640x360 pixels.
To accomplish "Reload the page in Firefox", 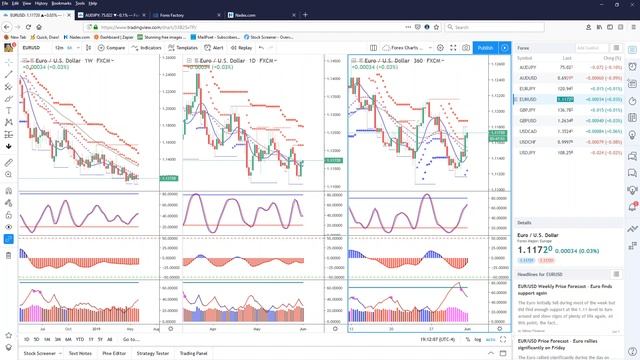I will coord(28,27).
